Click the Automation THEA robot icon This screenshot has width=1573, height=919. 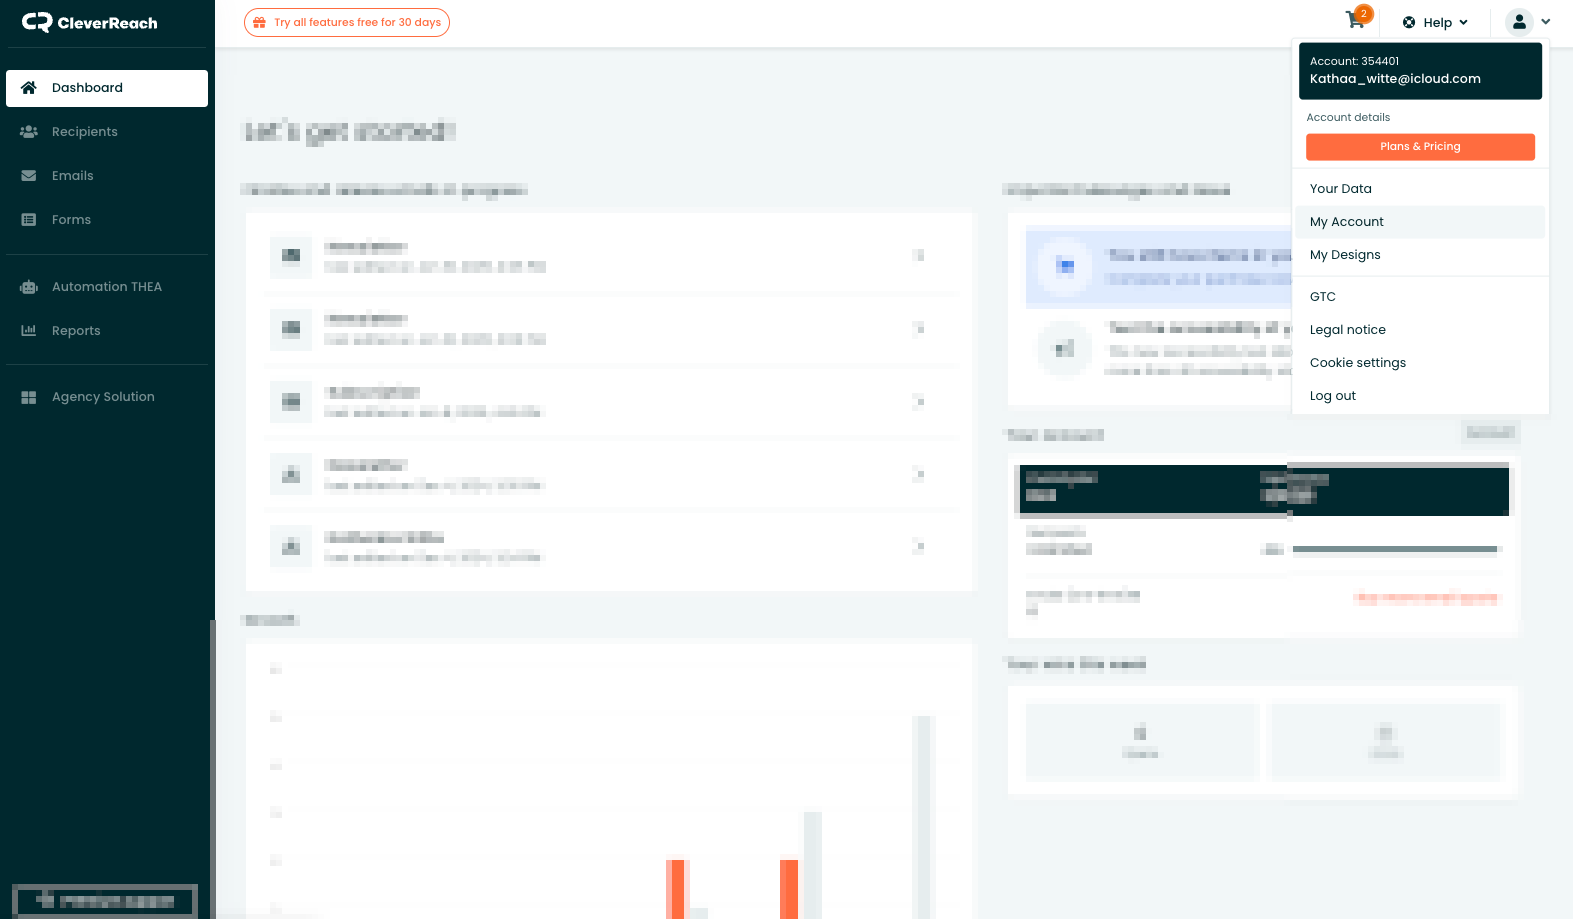tap(29, 287)
